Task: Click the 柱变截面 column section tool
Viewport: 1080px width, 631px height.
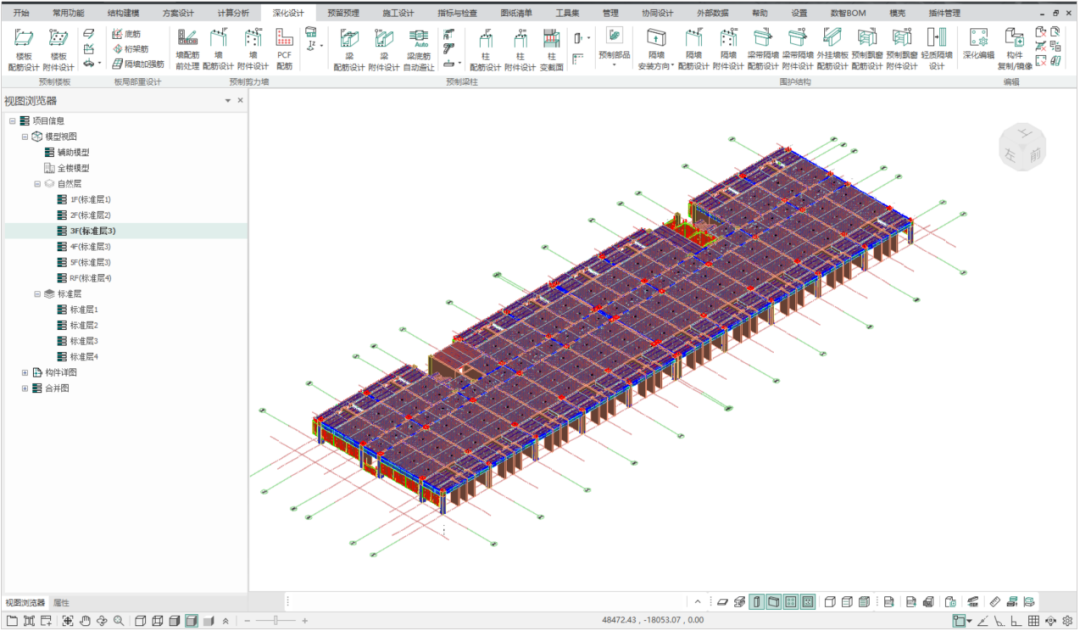Action: [x=551, y=50]
